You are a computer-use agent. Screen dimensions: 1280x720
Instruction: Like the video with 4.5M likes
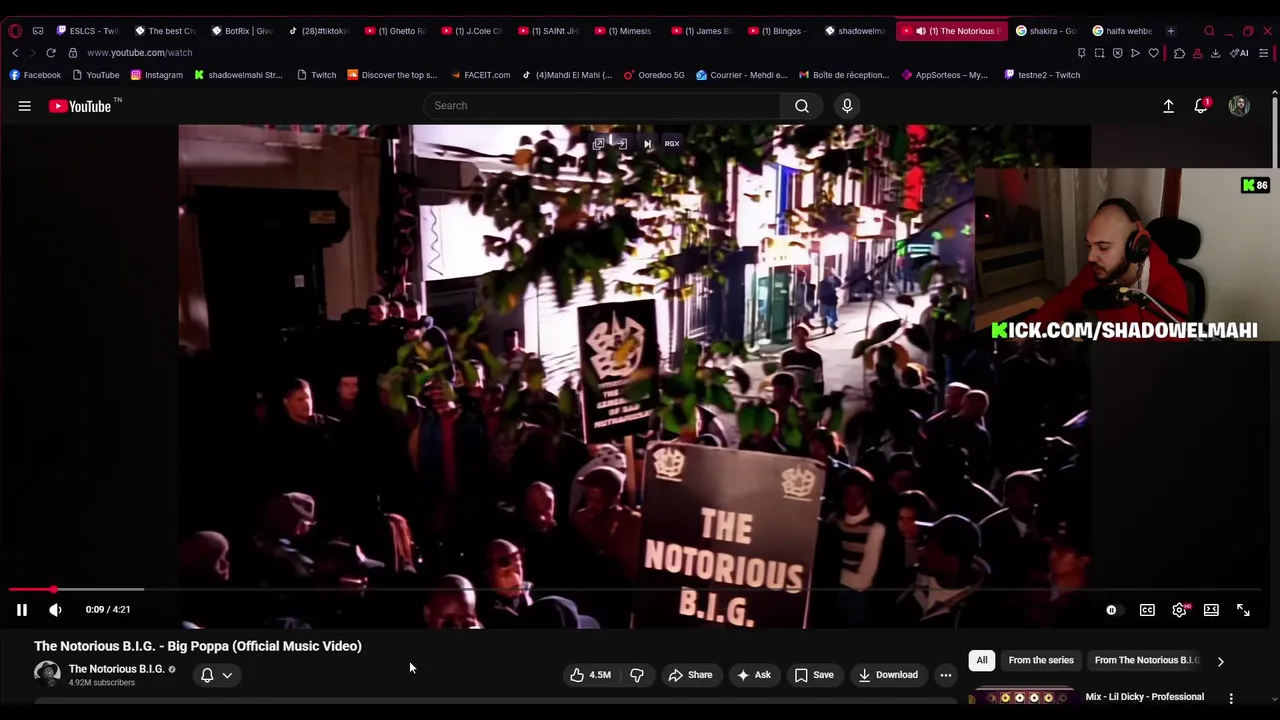click(590, 675)
